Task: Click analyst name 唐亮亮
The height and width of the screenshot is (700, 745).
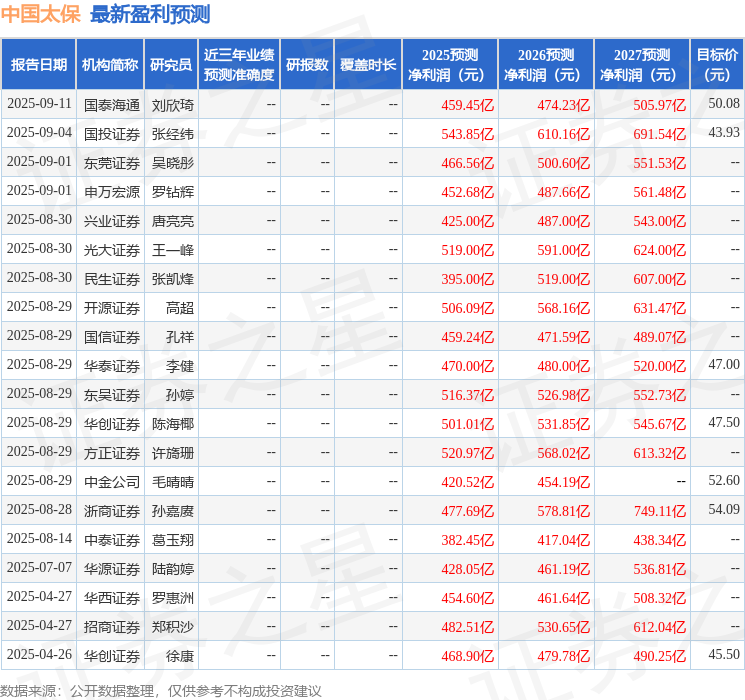Action: [x=172, y=221]
